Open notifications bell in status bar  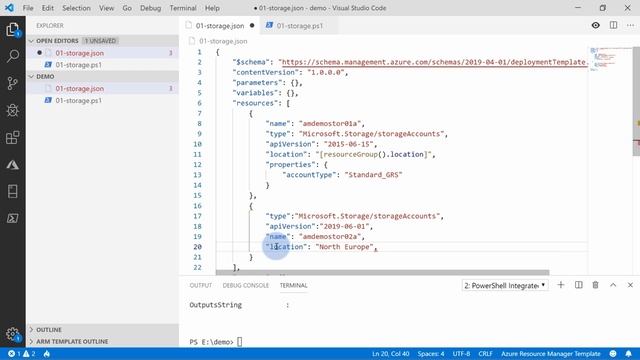pos(629,353)
